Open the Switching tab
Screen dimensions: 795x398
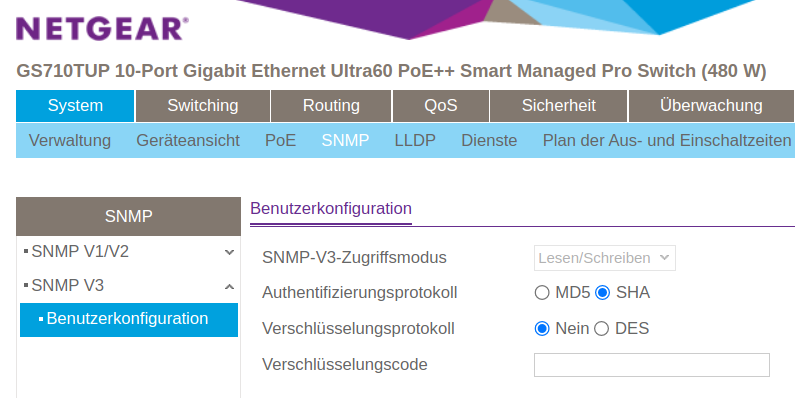(x=203, y=106)
